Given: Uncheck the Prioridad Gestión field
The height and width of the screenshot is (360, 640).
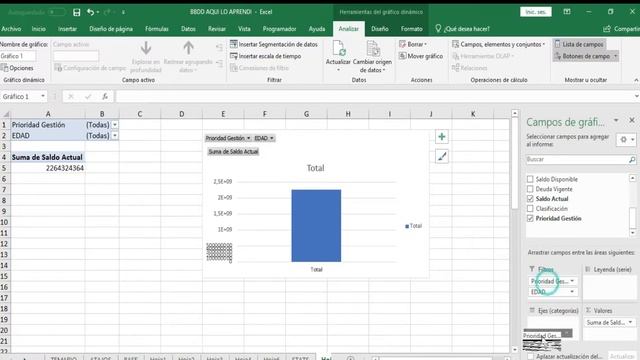Looking at the screenshot, I should pos(530,218).
